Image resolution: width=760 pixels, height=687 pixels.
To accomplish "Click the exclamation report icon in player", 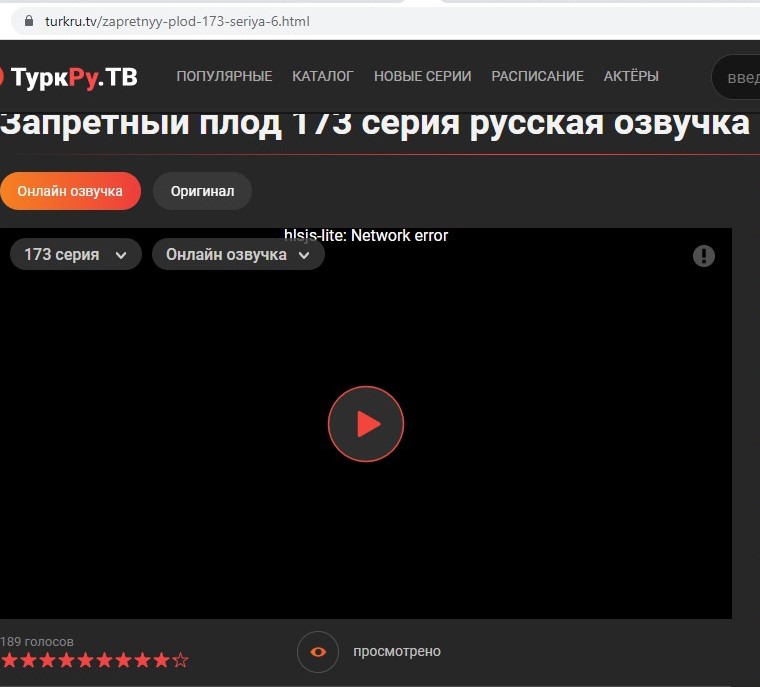I will 704,256.
